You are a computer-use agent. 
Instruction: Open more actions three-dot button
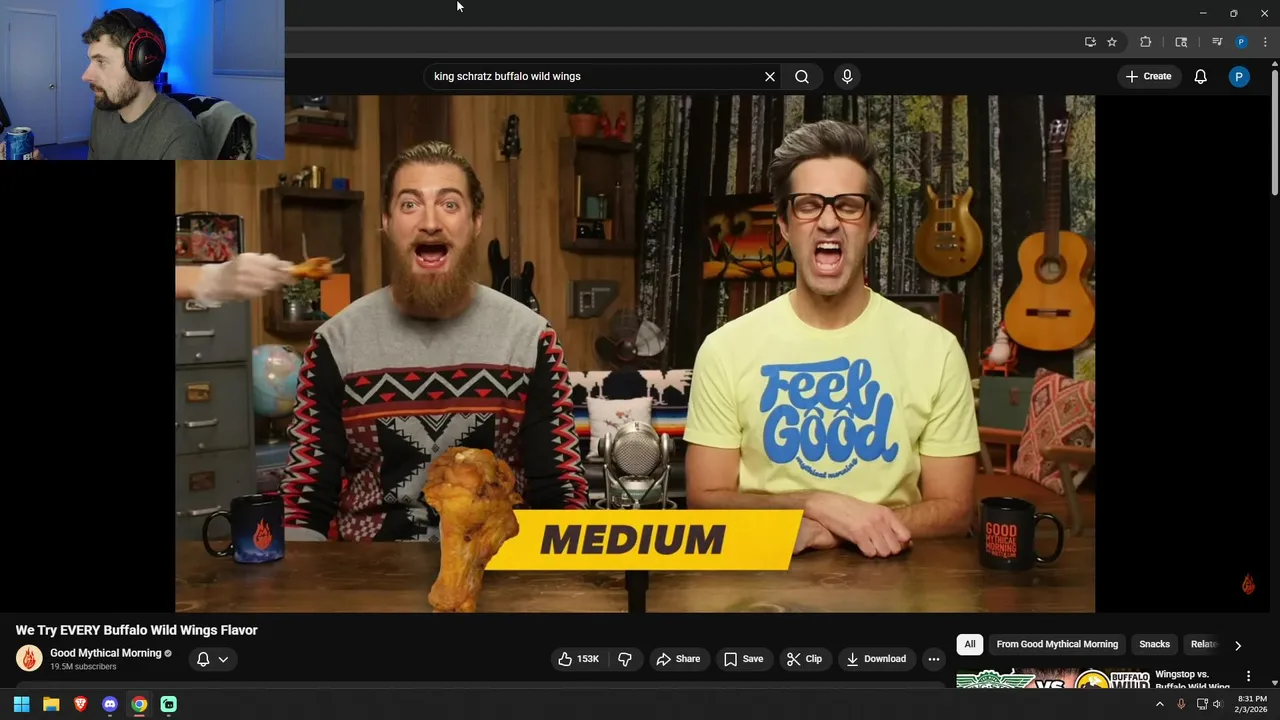coord(933,659)
